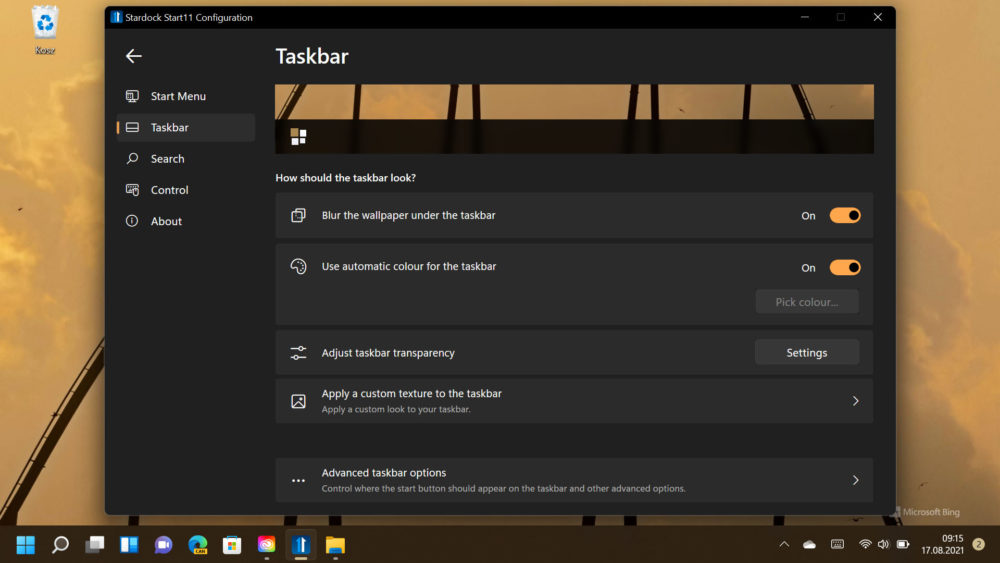Viewport: 1000px width, 563px height.
Task: Open the notification count badge
Action: coord(978,545)
